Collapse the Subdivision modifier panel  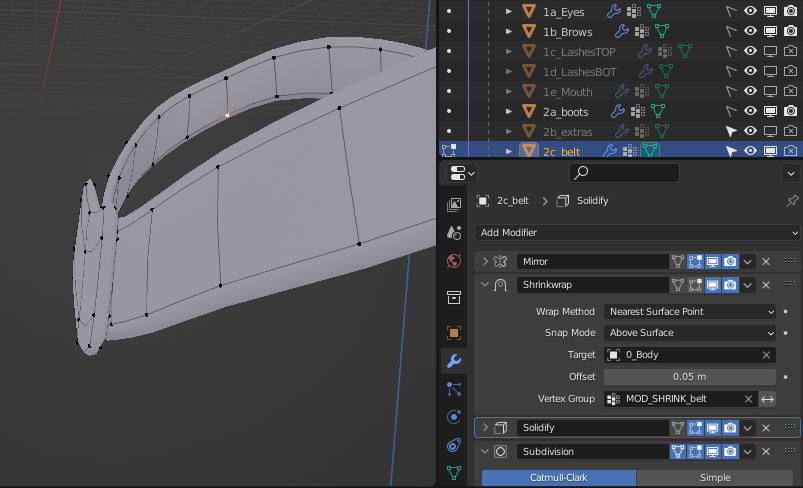click(485, 451)
